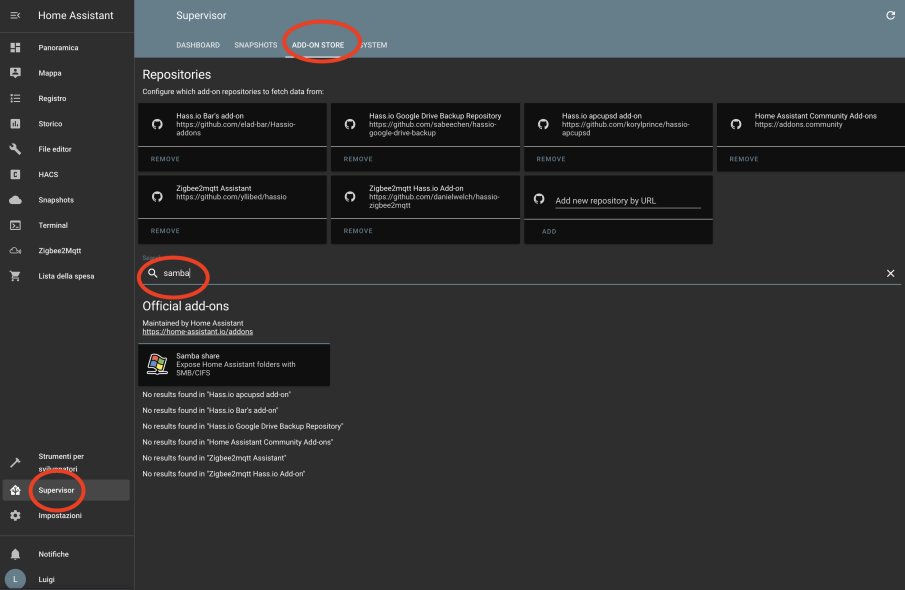Select the Add-on Store tab

click(318, 45)
